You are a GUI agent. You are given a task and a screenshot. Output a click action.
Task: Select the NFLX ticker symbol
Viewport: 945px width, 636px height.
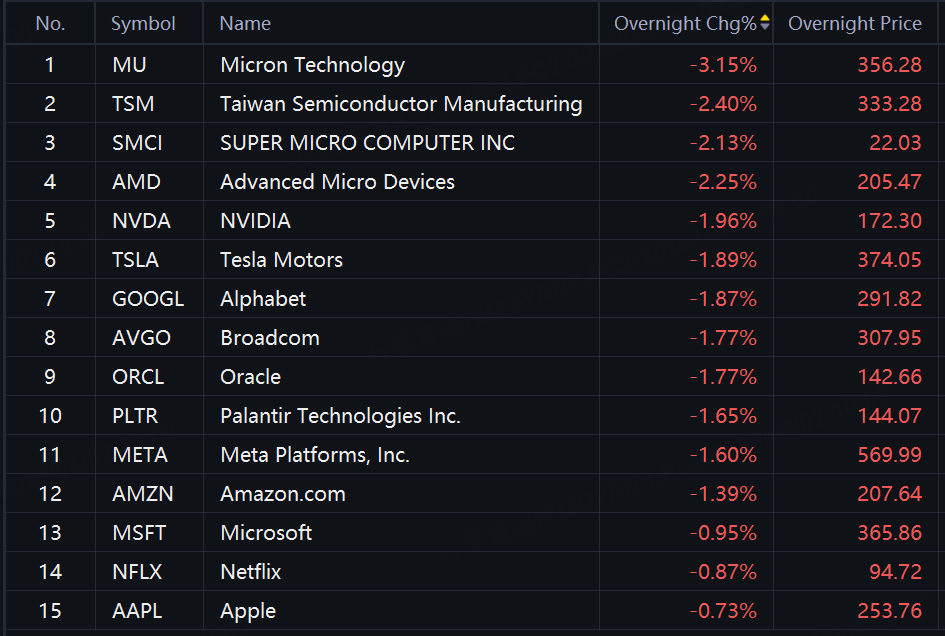(137, 572)
